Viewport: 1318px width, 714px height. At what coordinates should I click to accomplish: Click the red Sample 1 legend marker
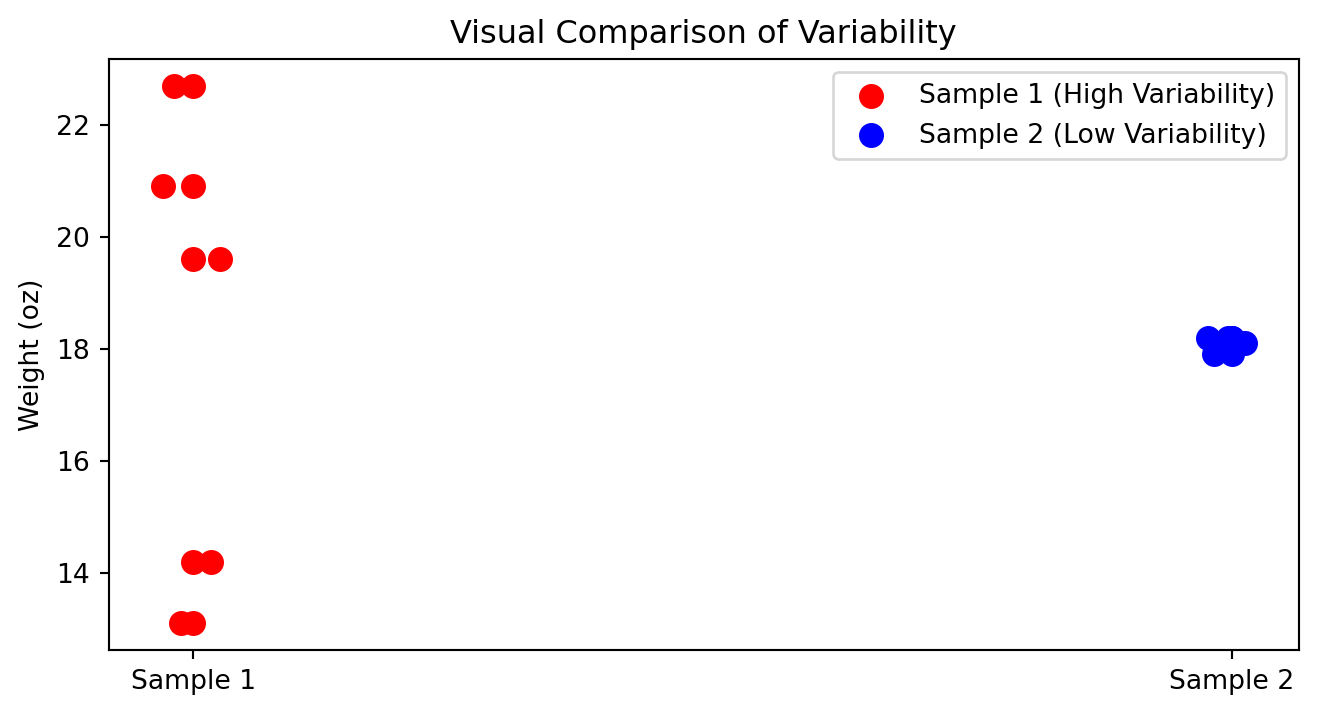pos(872,96)
